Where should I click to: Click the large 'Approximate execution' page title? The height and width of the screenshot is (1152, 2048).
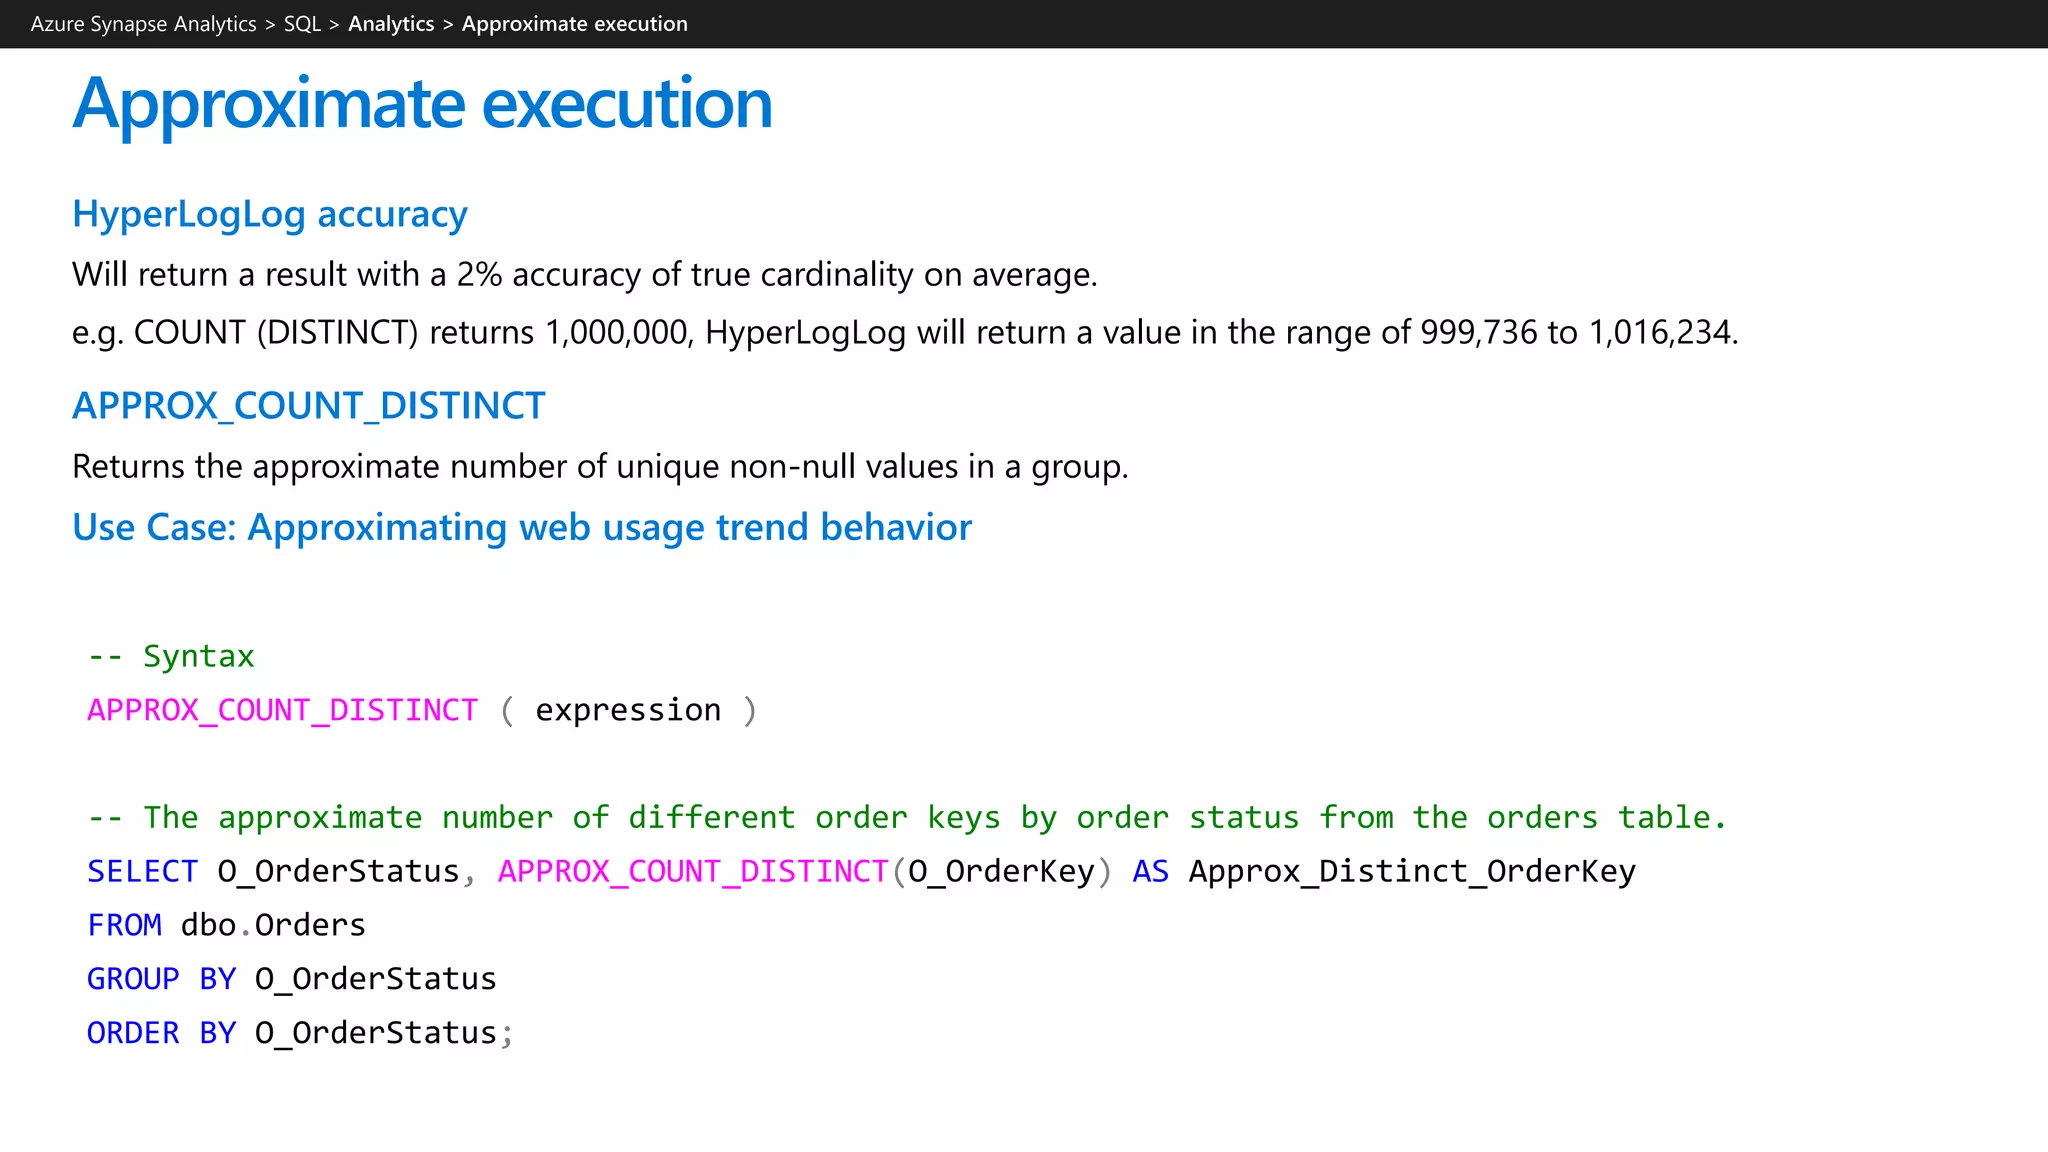point(422,104)
